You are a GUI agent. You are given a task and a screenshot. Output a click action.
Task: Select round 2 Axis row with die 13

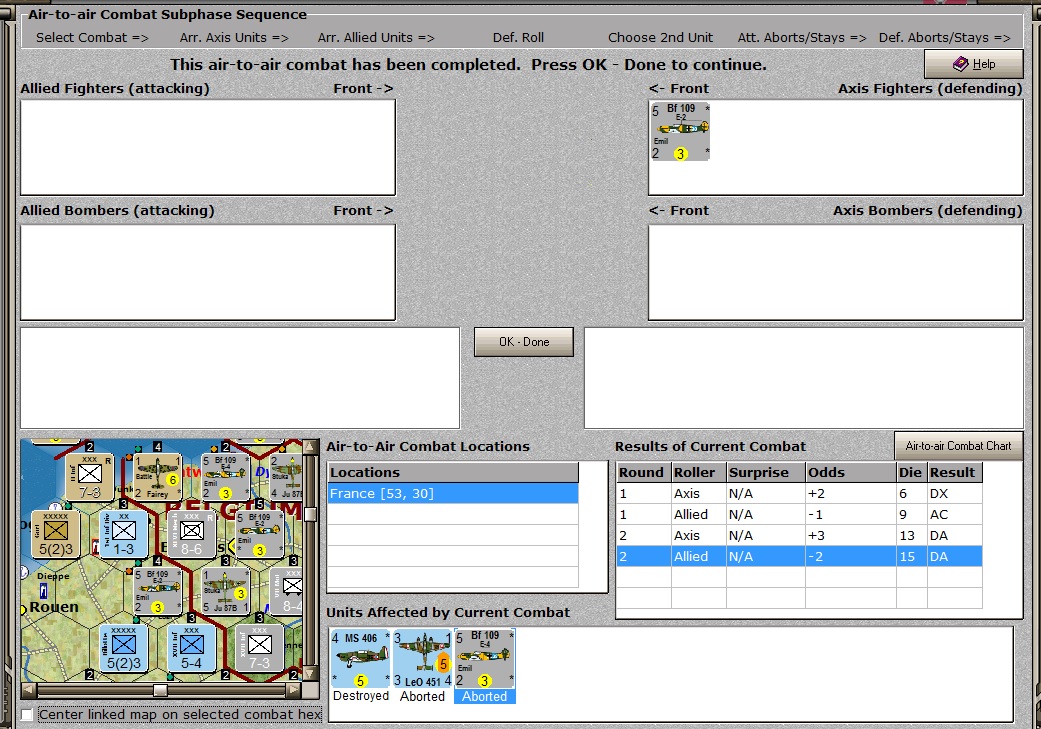point(799,536)
